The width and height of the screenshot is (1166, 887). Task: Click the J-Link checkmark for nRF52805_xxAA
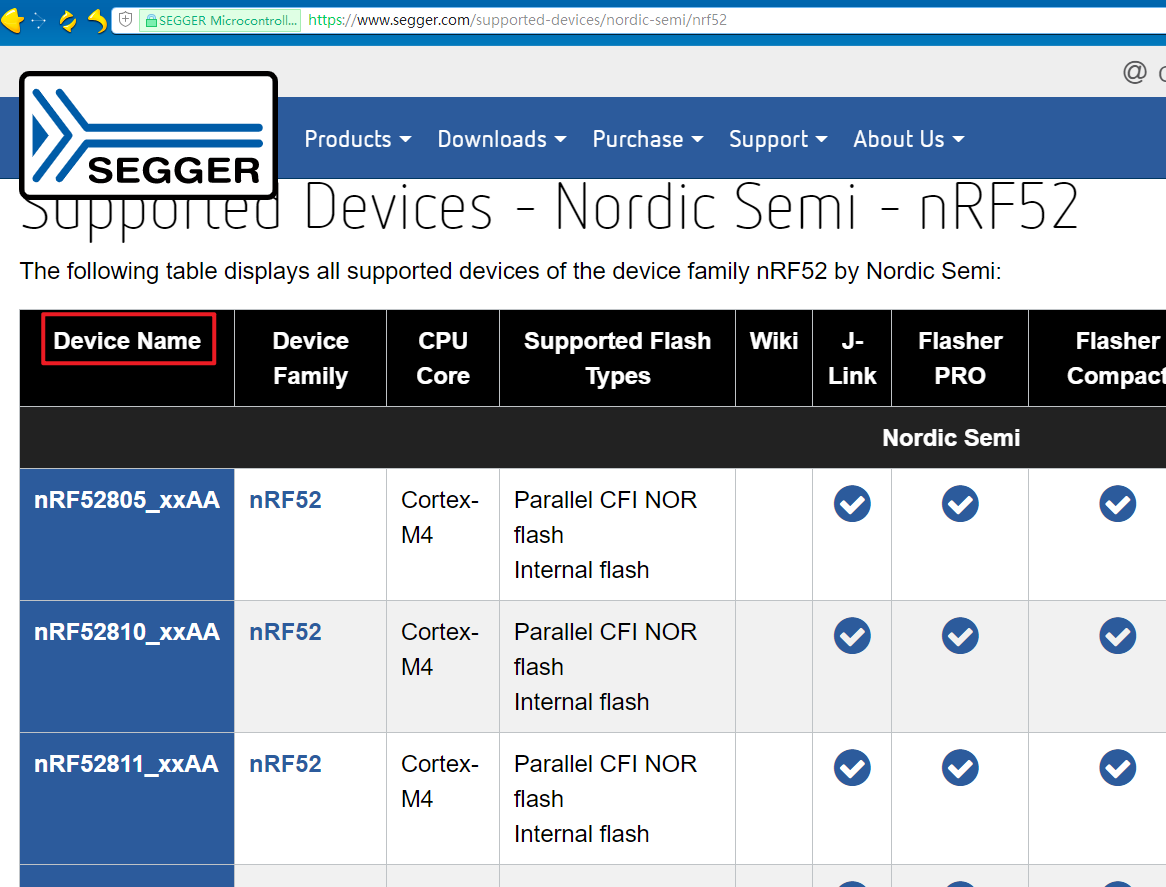(x=852, y=504)
